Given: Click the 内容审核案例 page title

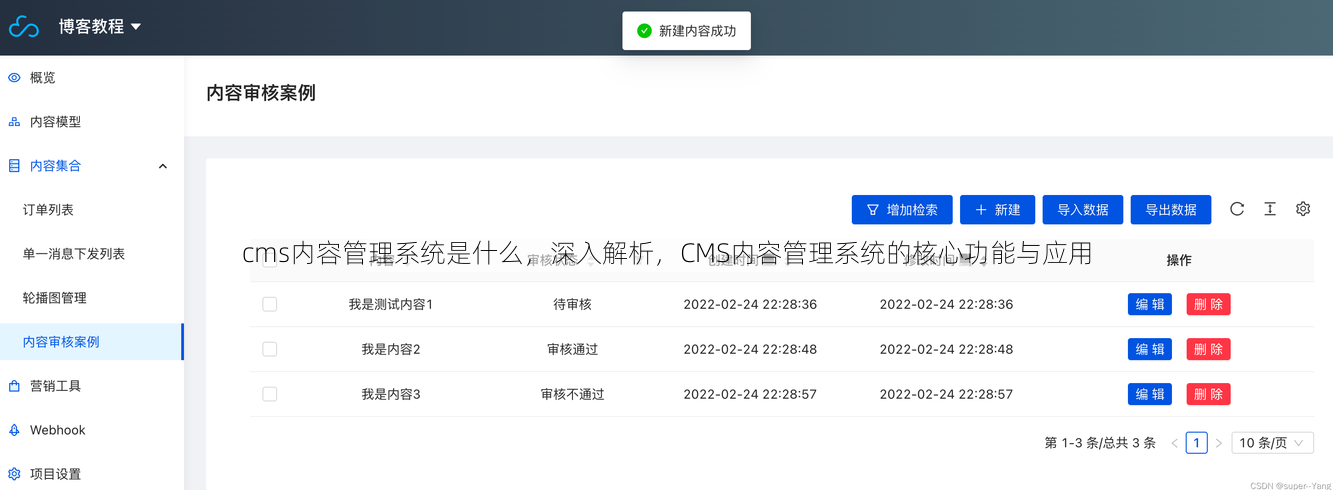Looking at the screenshot, I should click(x=261, y=93).
